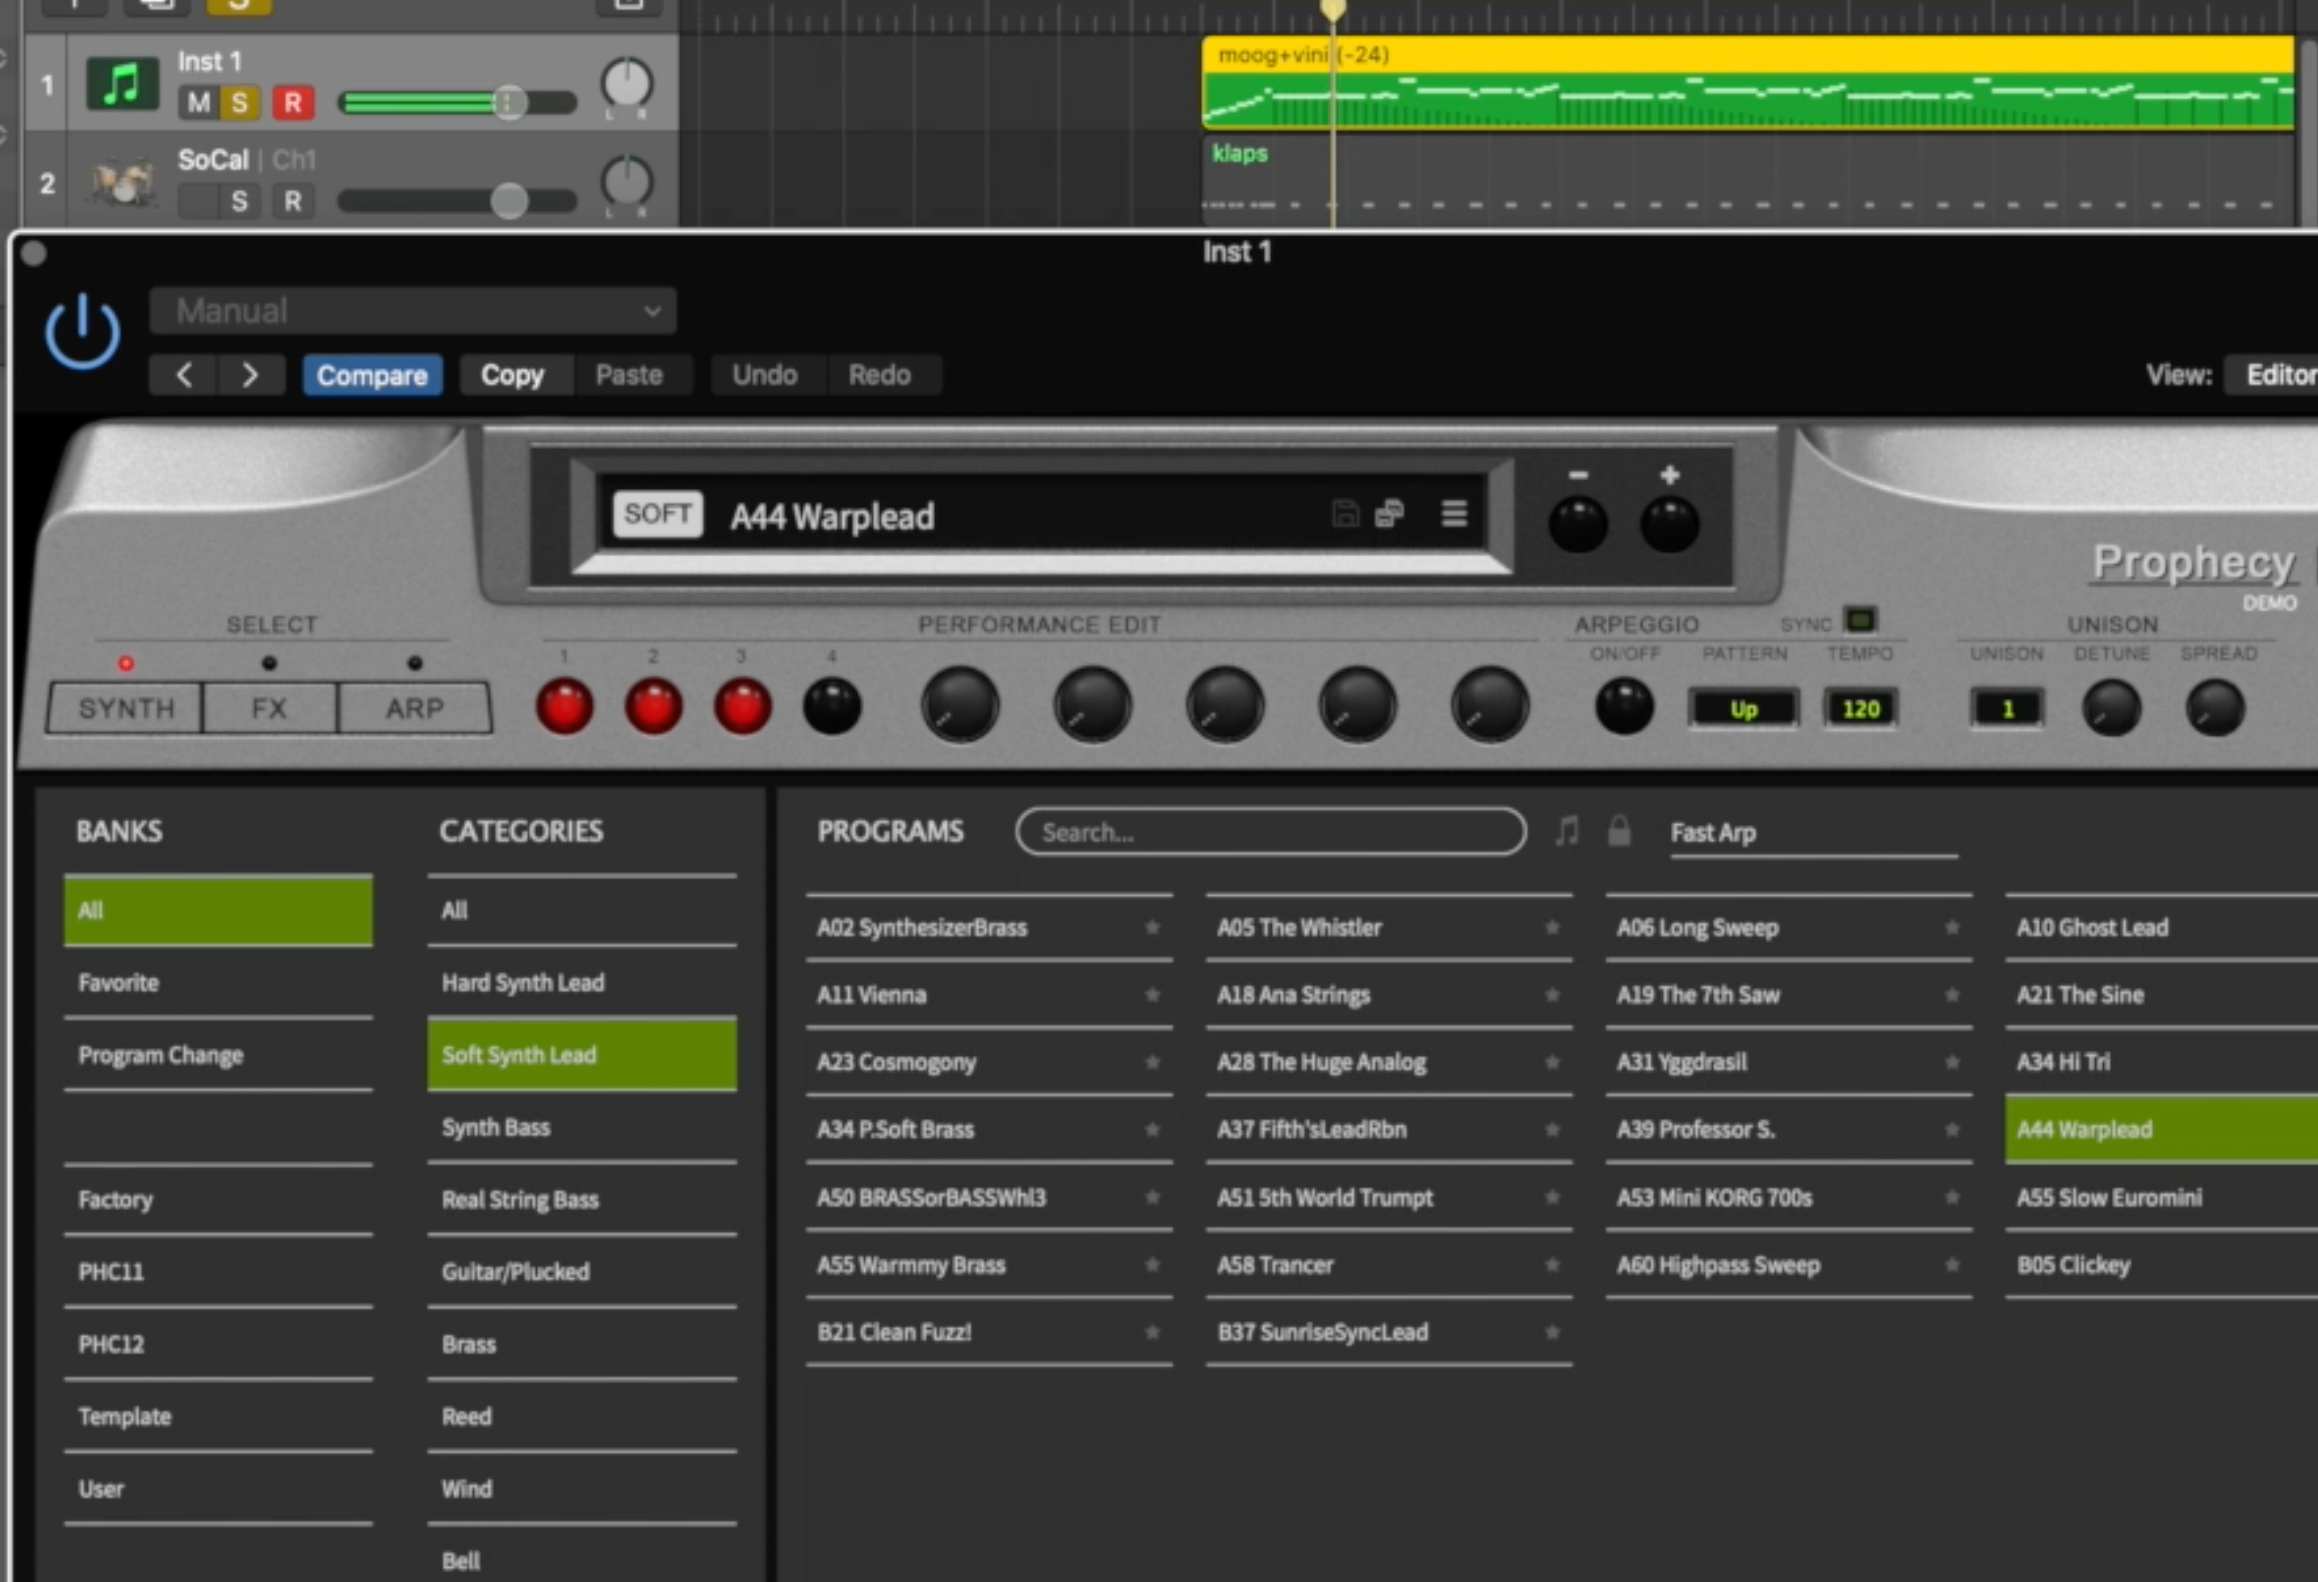Toggle record enable on Inst 1 track
The image size is (2318, 1582).
tap(292, 103)
